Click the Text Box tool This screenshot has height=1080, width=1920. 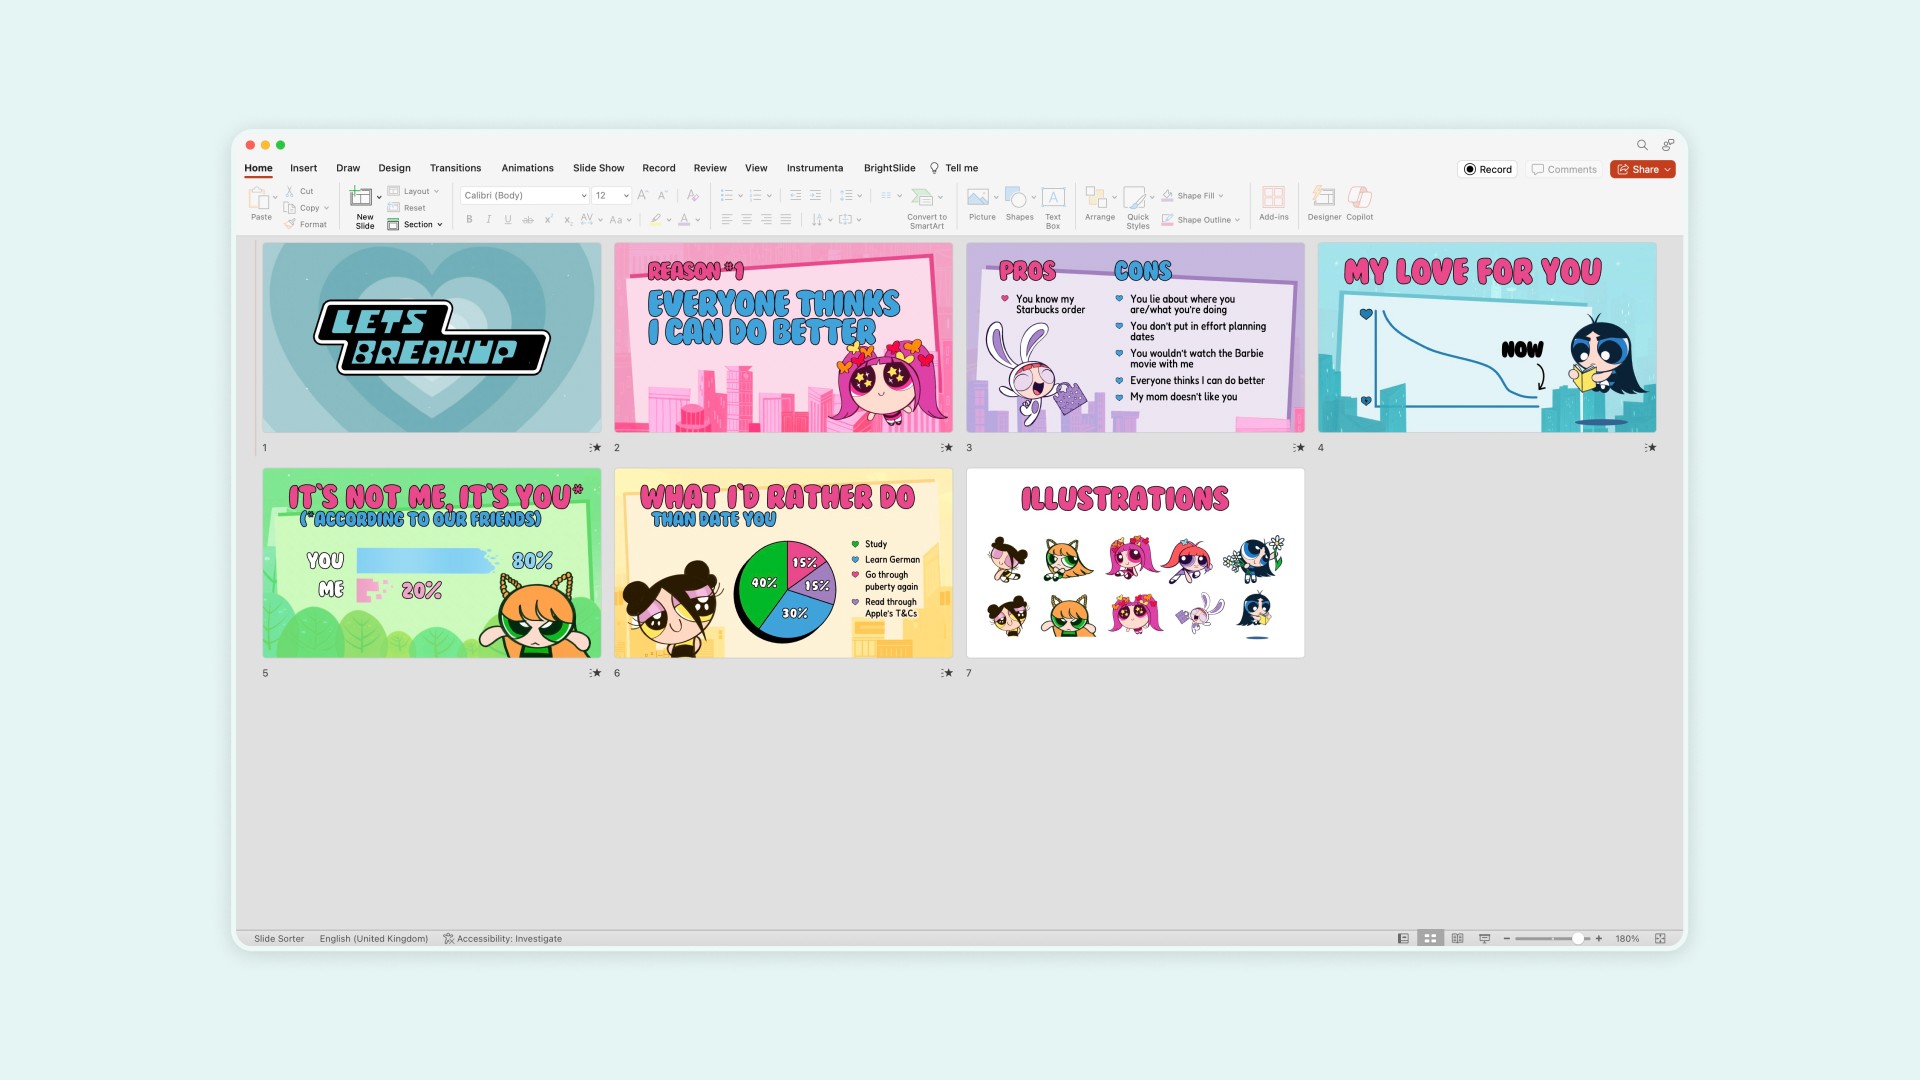click(1052, 197)
